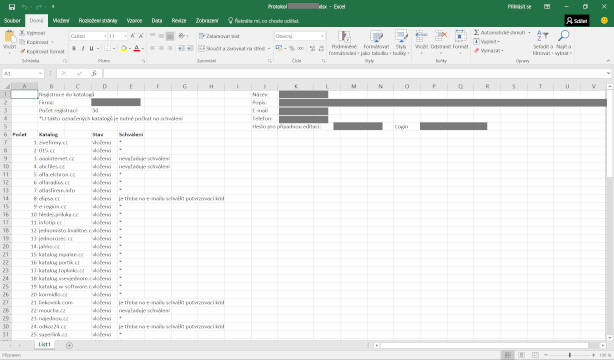Decrease indent in the alignment group

(181, 48)
